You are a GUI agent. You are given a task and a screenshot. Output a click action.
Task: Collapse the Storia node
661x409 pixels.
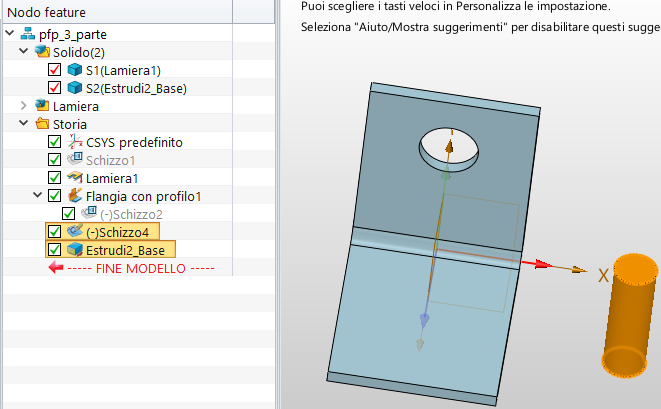pos(24,124)
